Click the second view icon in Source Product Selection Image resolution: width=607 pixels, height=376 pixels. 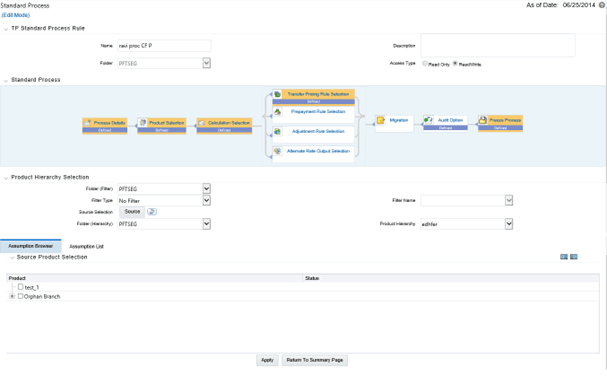click(574, 257)
